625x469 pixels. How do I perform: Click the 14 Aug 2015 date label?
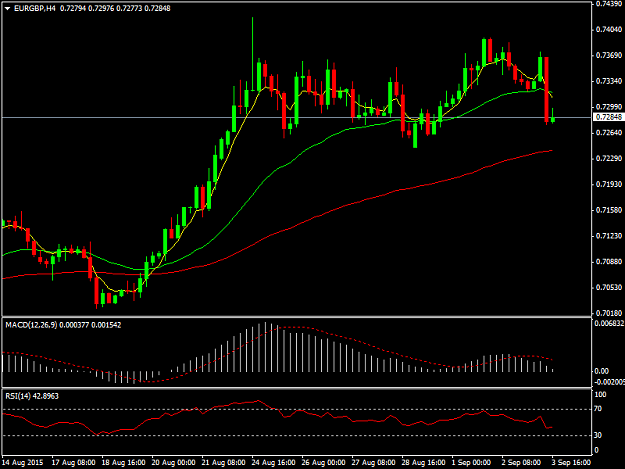click(x=22, y=463)
